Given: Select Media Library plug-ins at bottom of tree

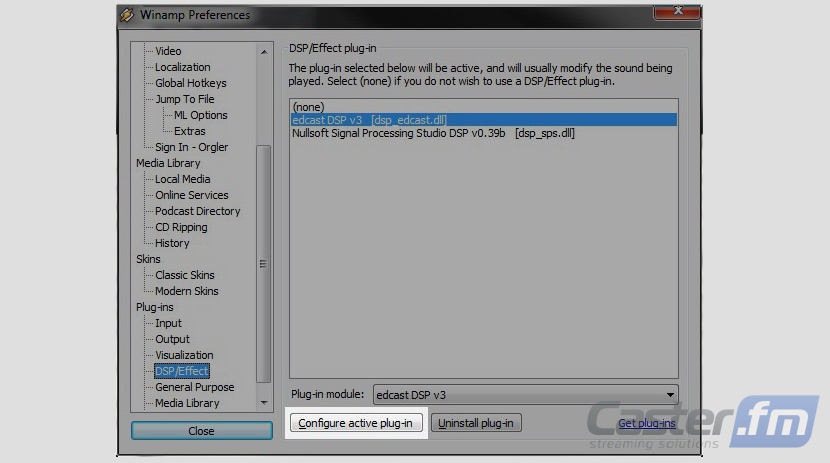Looking at the screenshot, I should [187, 403].
